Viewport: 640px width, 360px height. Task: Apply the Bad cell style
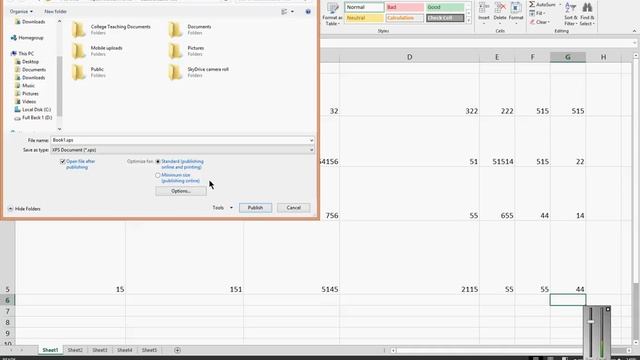point(404,7)
